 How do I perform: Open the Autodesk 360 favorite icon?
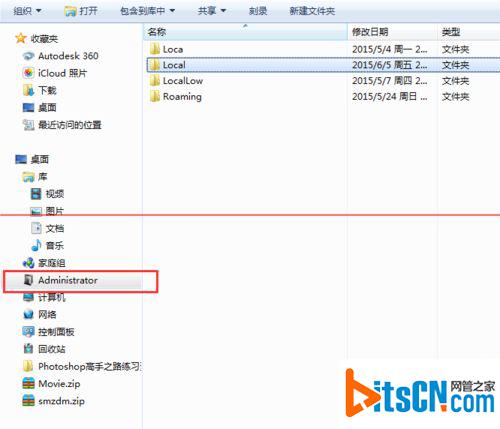click(28, 56)
